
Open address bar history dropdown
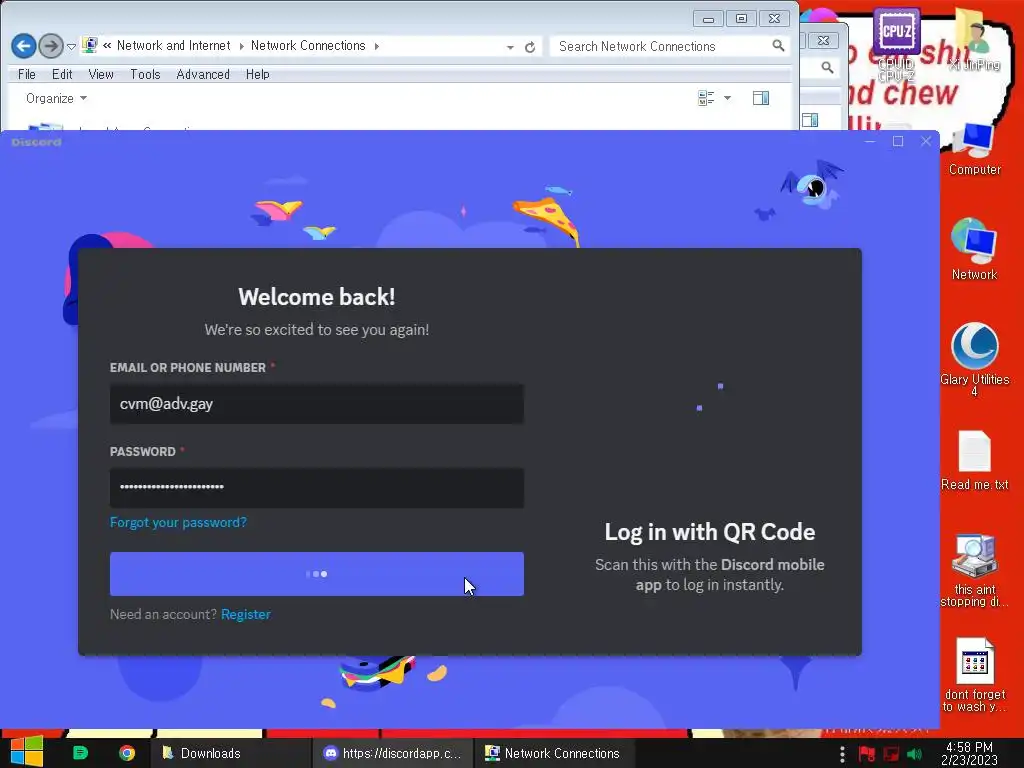coord(510,47)
